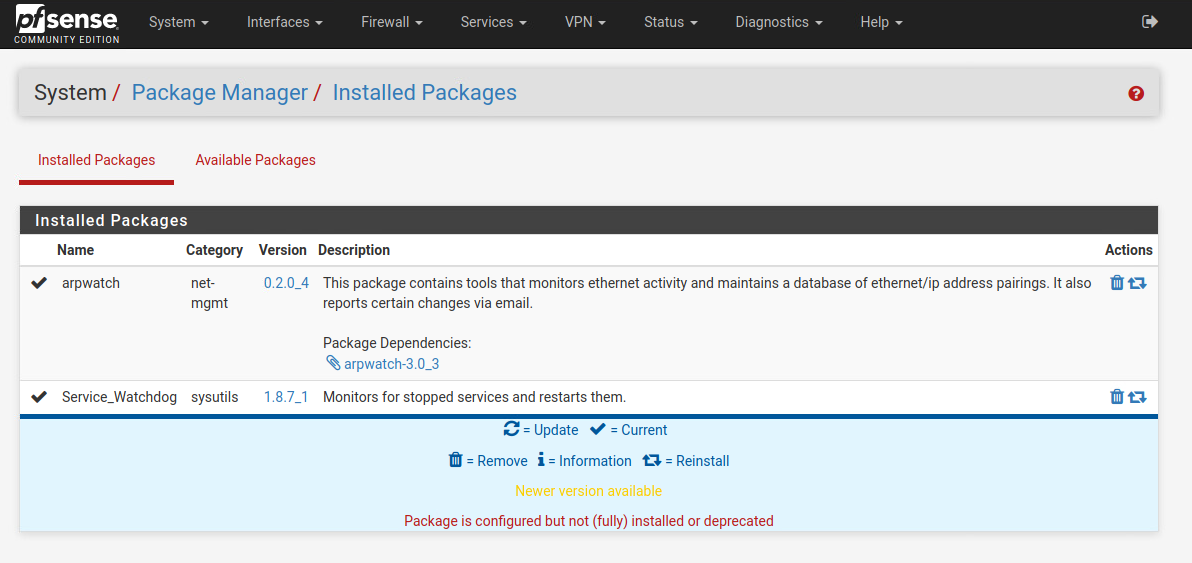Click the logout icon in the navbar
1192x563 pixels.
point(1150,22)
